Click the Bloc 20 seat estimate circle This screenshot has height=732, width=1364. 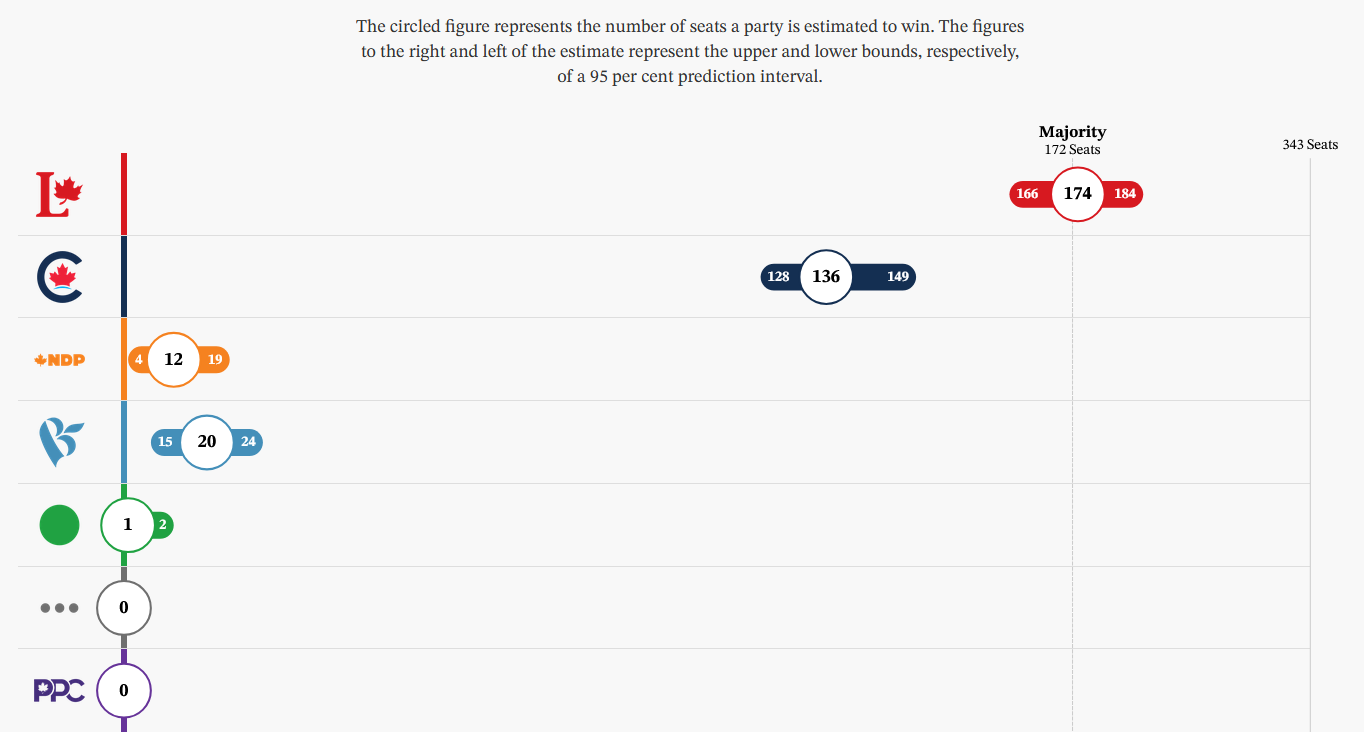pyautogui.click(x=207, y=442)
